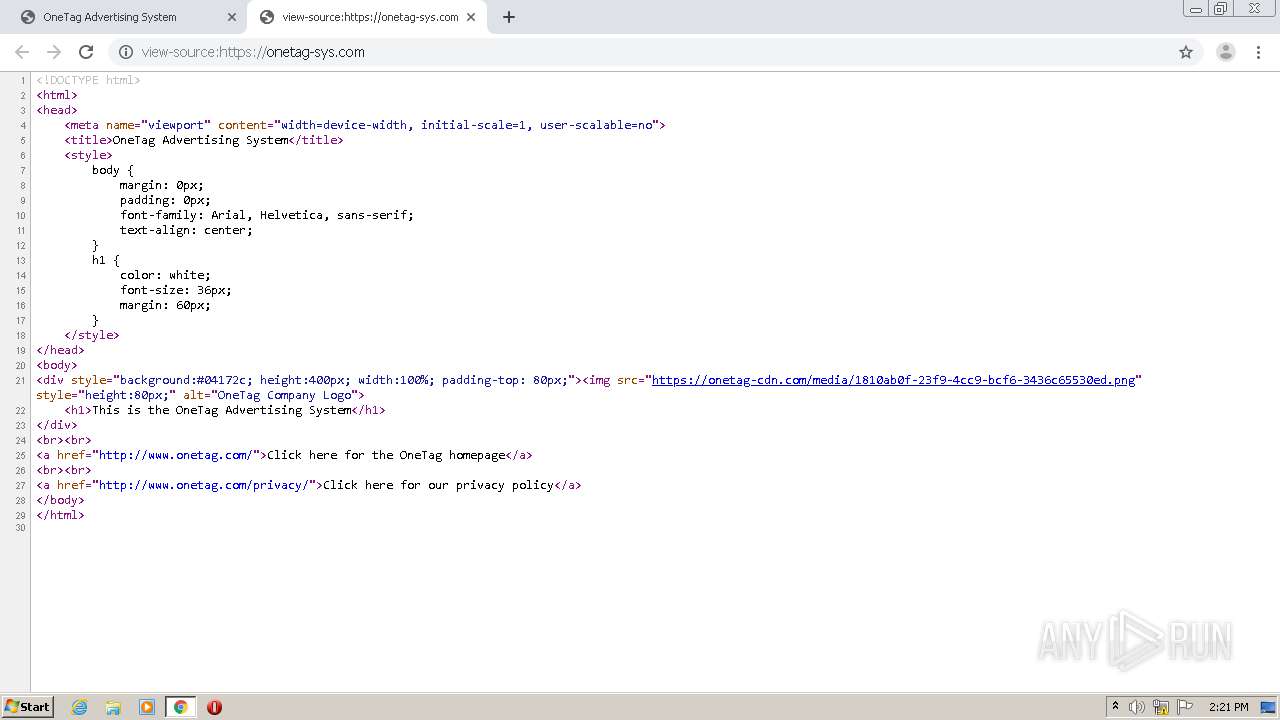Click the 'color: white;' line
Viewport: 1280px width, 720px height.
(x=165, y=275)
